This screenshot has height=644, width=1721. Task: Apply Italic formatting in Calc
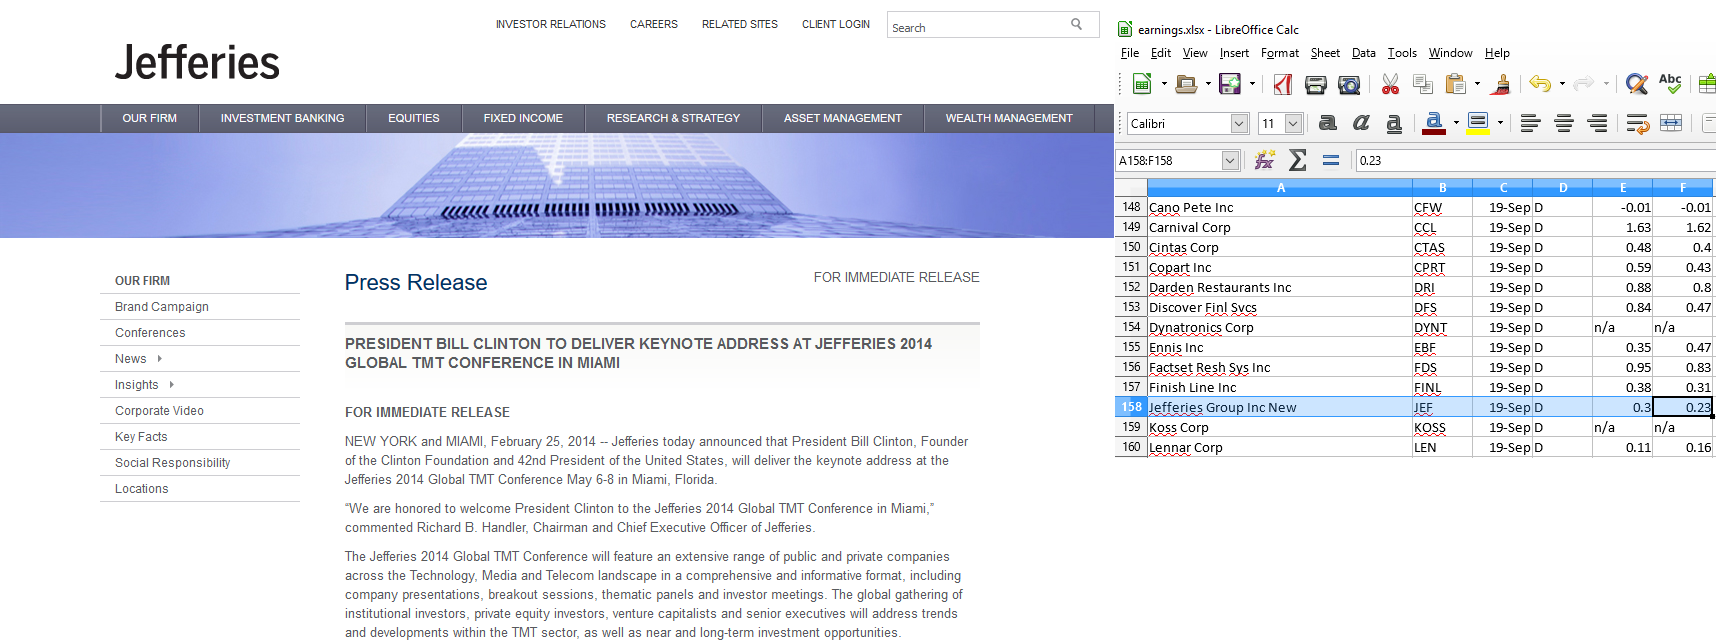point(1361,123)
